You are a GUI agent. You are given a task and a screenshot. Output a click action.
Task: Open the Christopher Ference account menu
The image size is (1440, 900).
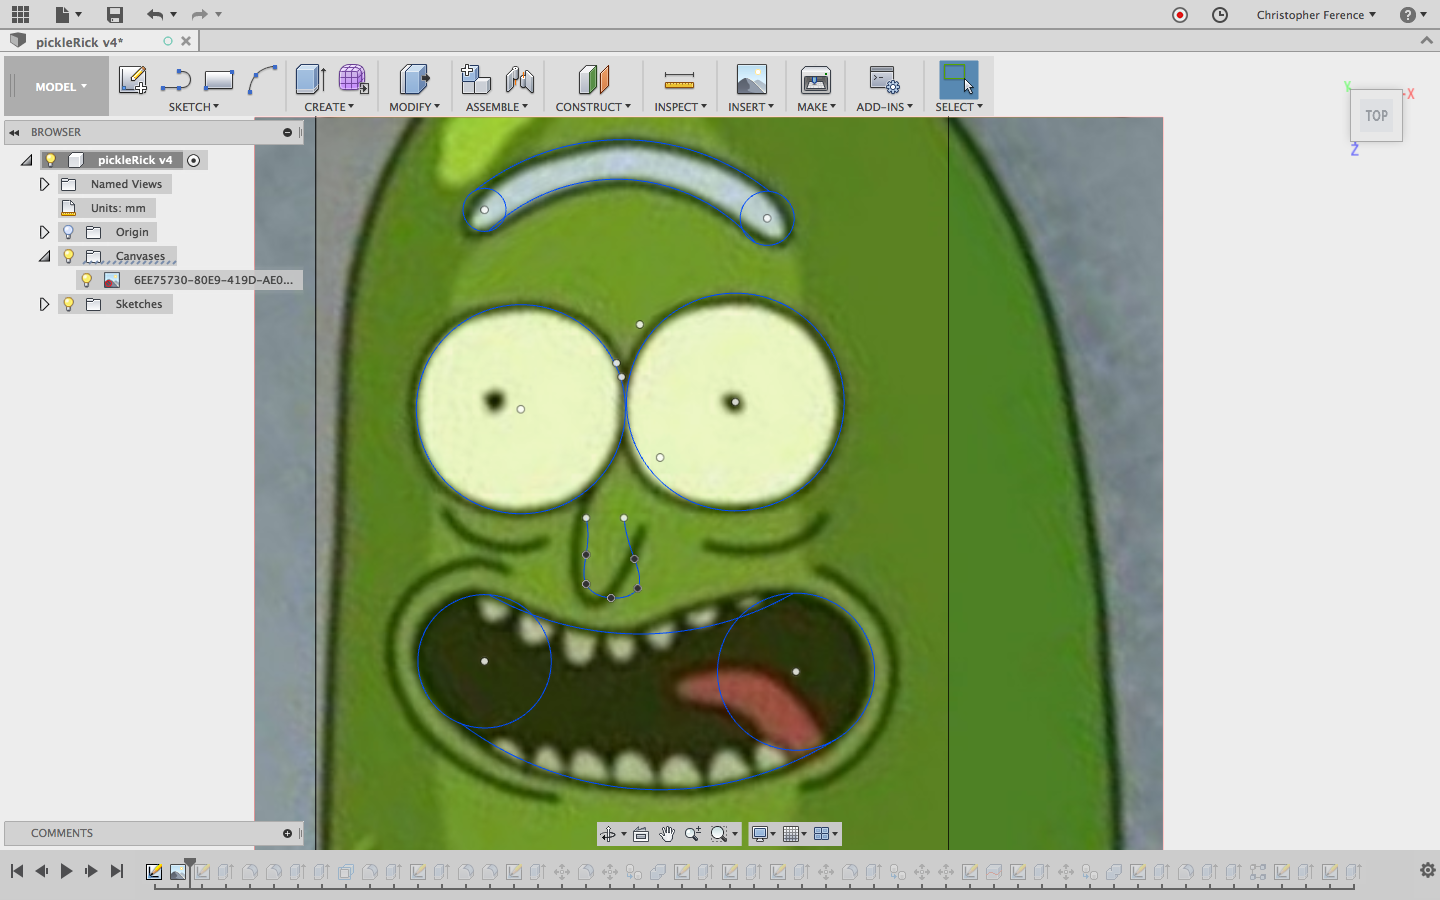1315,14
